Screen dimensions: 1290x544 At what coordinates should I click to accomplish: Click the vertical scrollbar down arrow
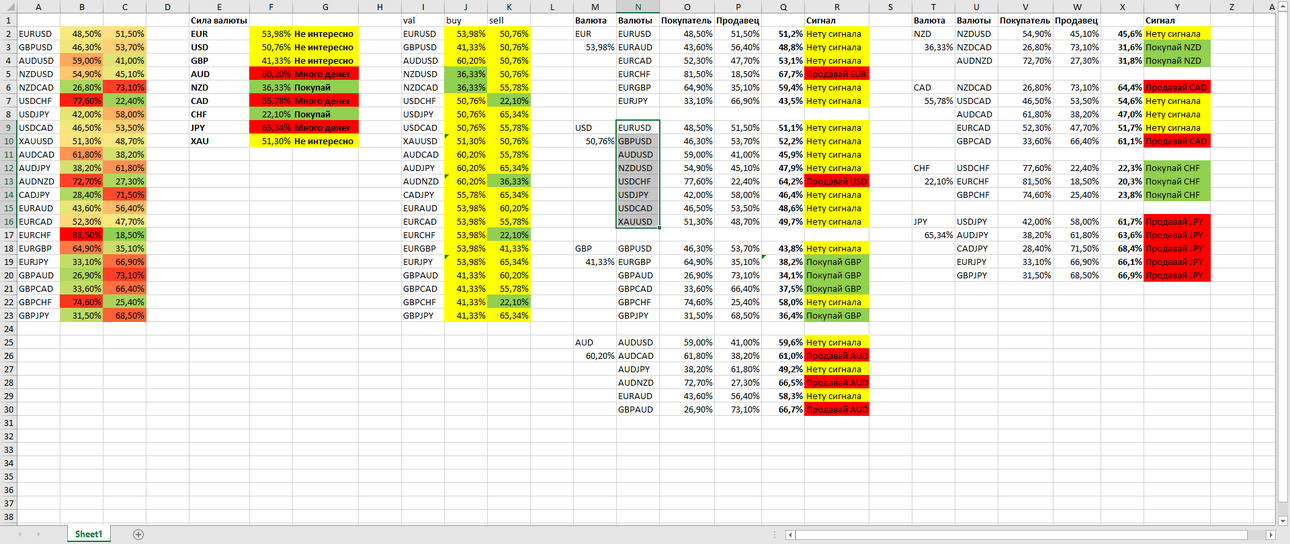[x=1283, y=520]
